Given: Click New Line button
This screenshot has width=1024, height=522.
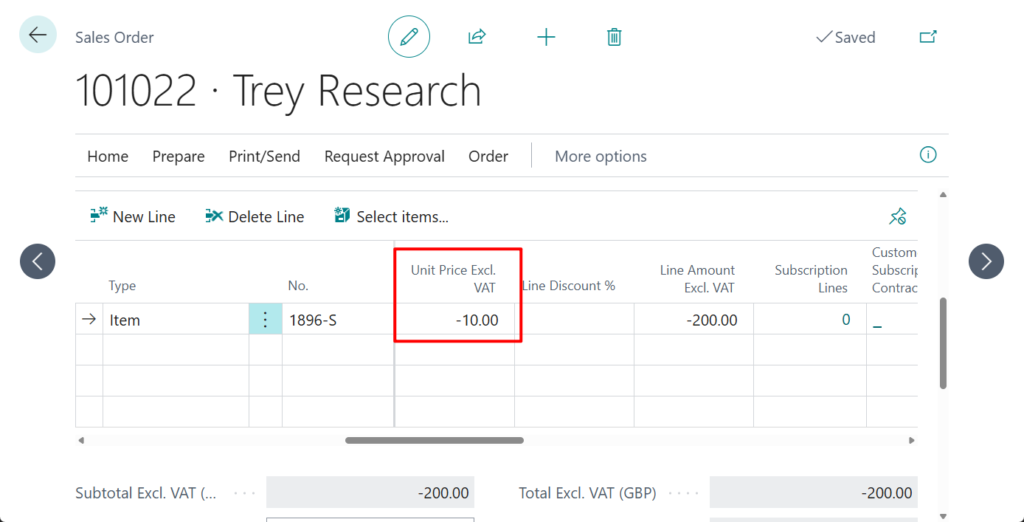Looking at the screenshot, I should (x=133, y=216).
